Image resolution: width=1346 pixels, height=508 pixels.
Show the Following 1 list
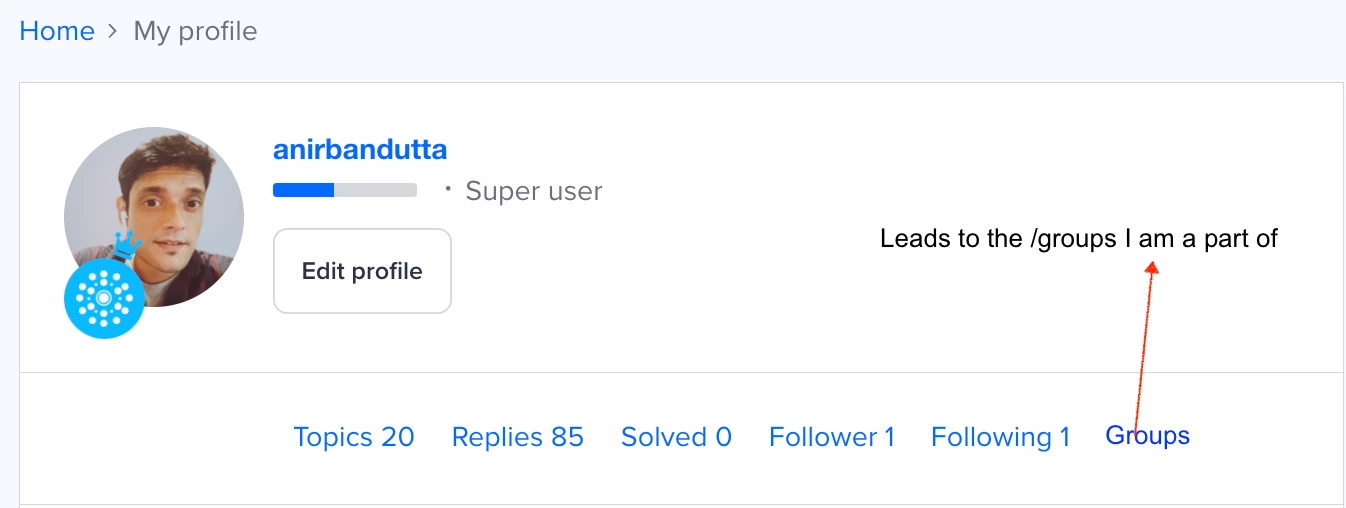tap(1001, 437)
